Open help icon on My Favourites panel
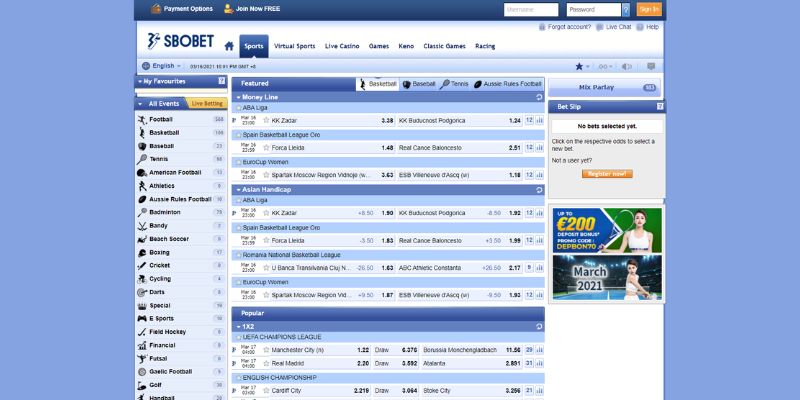This screenshot has width=800, height=400. (x=221, y=81)
